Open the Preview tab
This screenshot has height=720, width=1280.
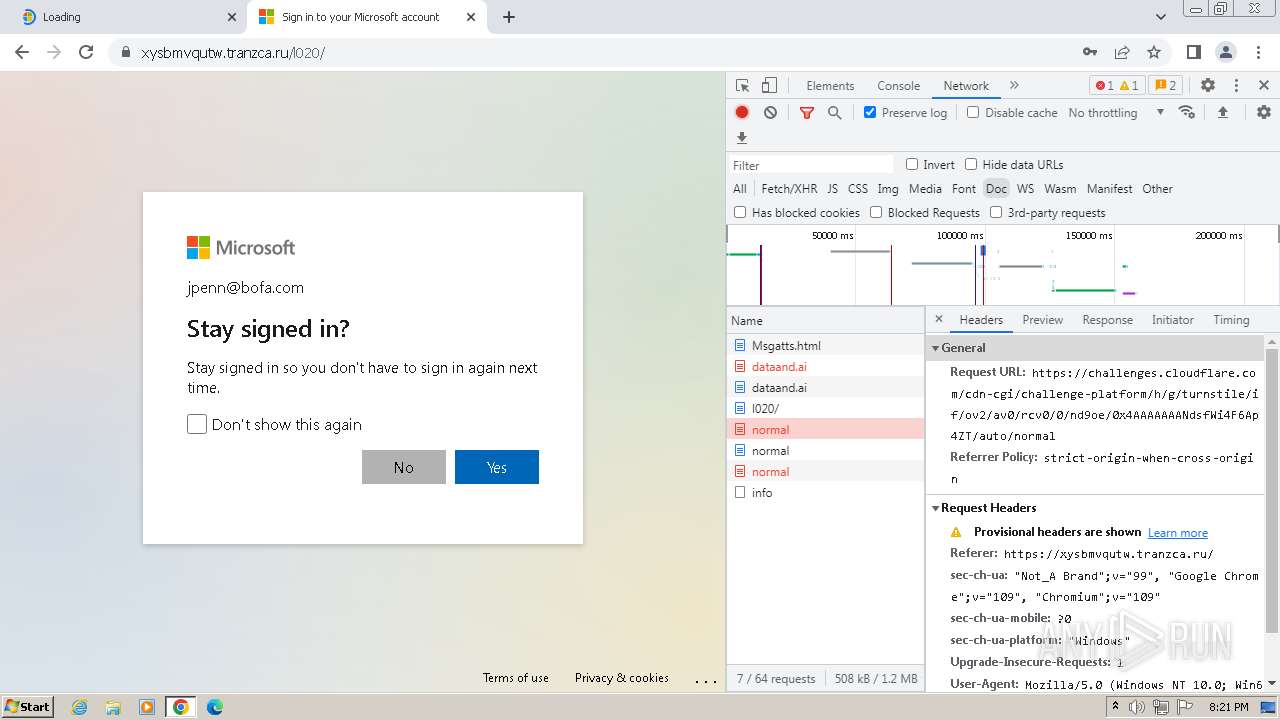(x=1042, y=320)
